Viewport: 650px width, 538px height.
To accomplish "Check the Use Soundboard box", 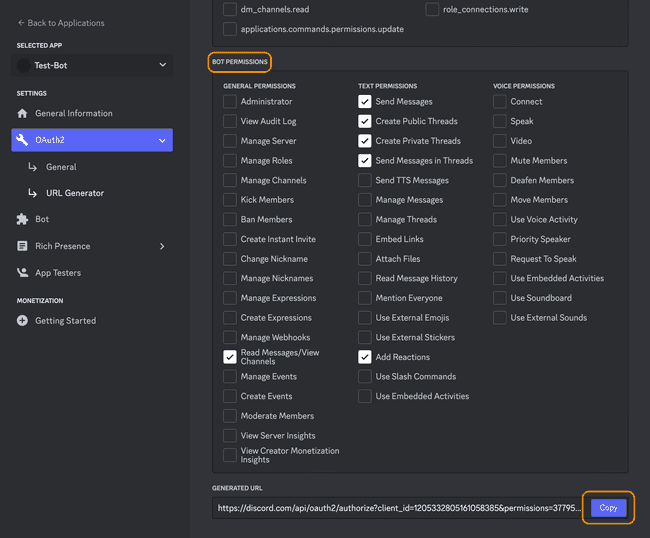I will pyautogui.click(x=500, y=298).
